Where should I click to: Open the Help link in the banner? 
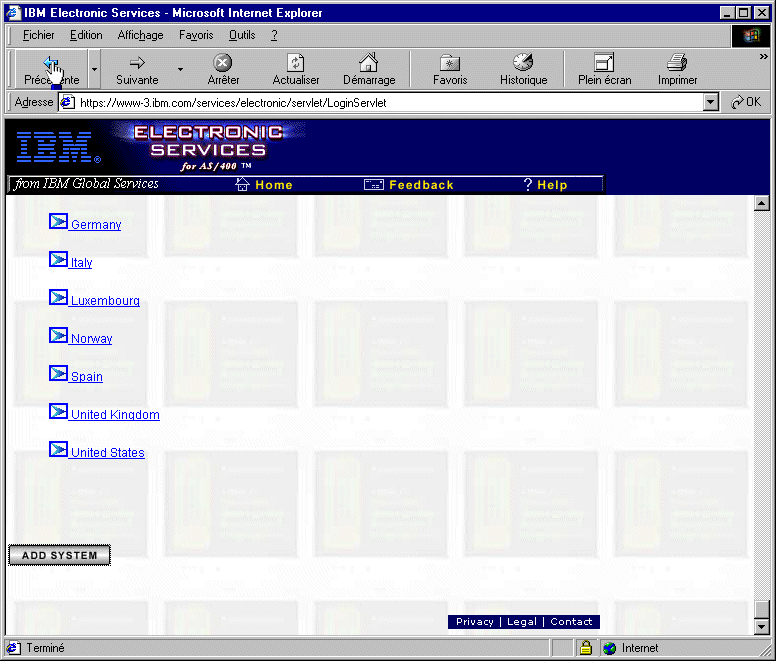552,185
